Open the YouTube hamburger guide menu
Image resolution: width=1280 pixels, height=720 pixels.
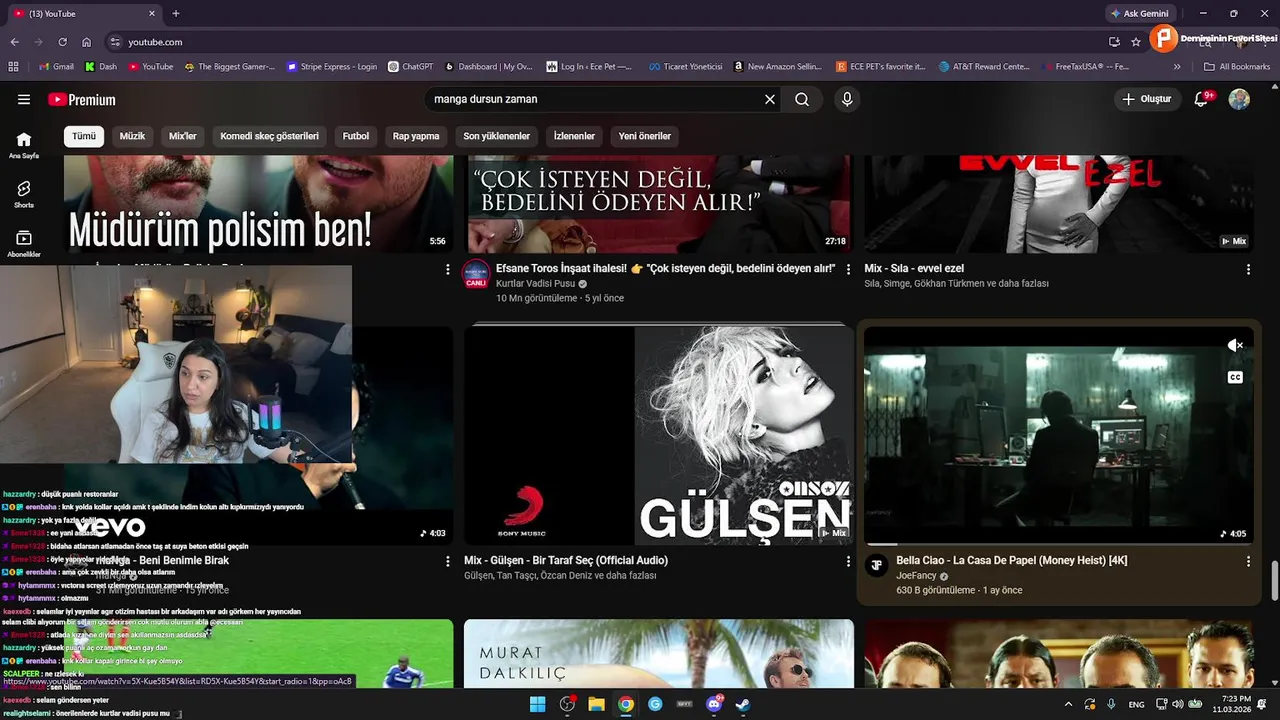click(24, 99)
